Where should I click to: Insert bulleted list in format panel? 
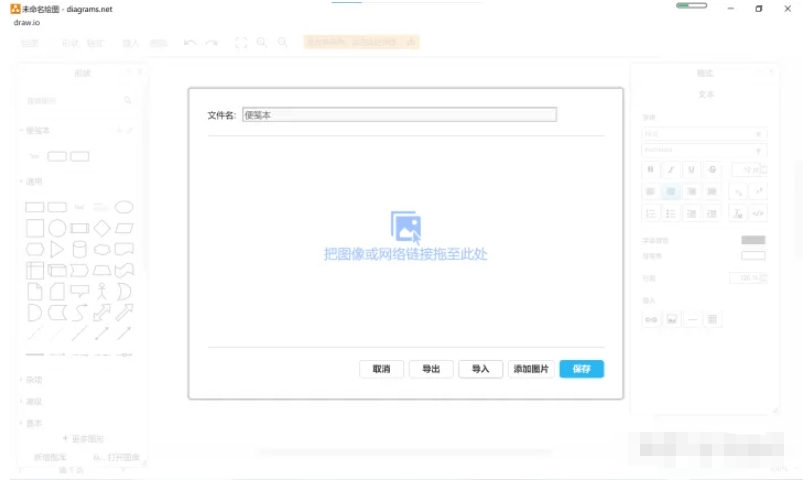coord(671,213)
